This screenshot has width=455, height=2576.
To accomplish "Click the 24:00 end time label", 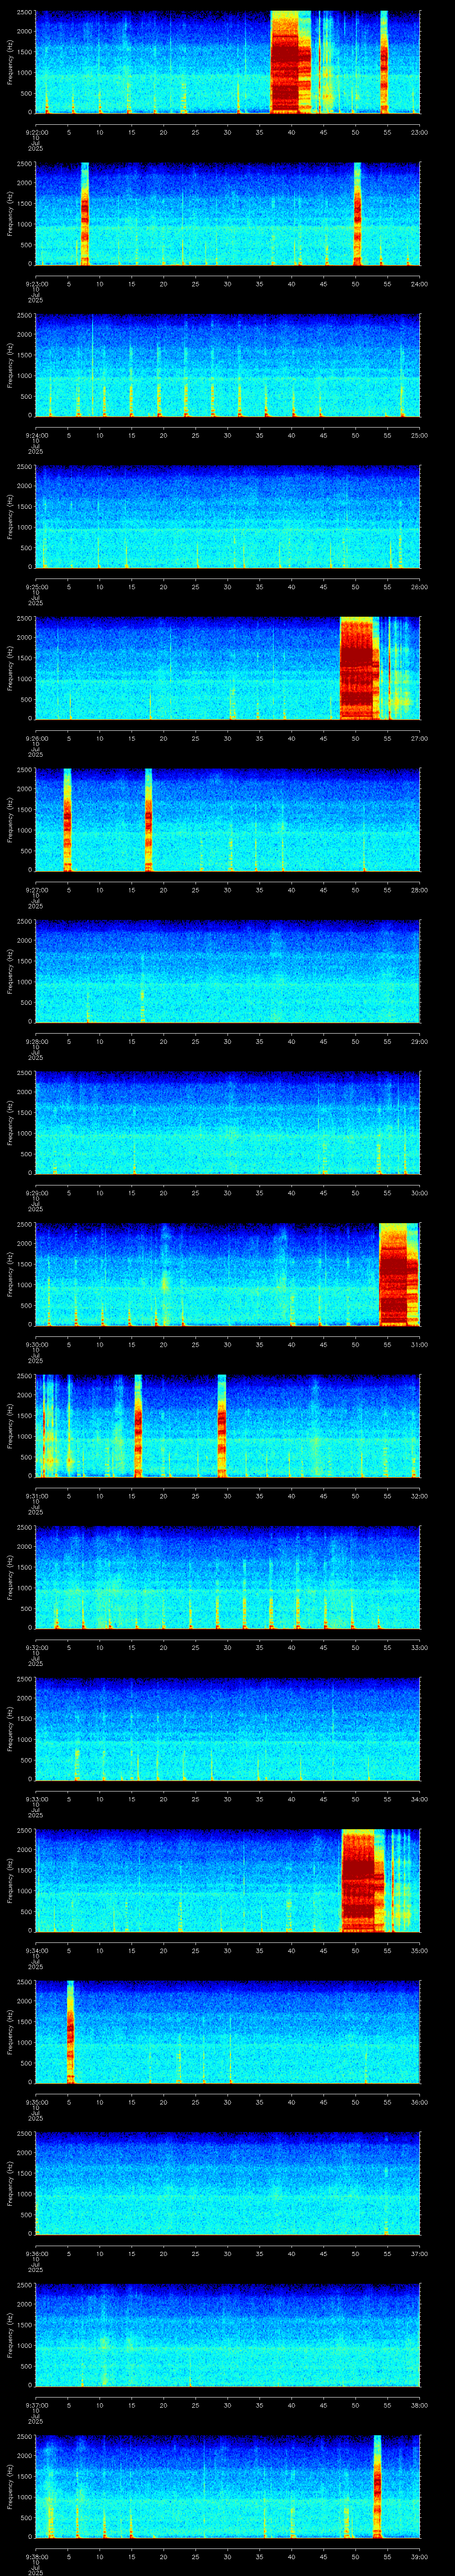I will coord(419,284).
